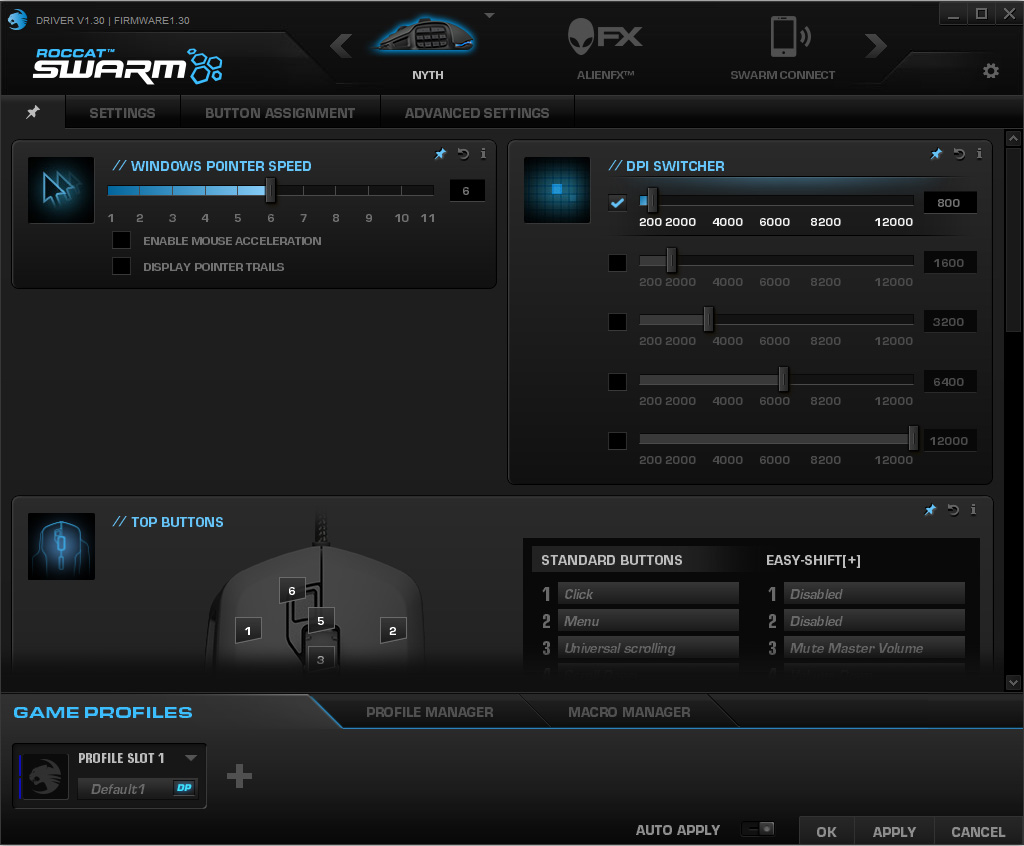The image size is (1024, 846).
Task: Open the Swarm Connect phone icon
Action: click(x=789, y=37)
